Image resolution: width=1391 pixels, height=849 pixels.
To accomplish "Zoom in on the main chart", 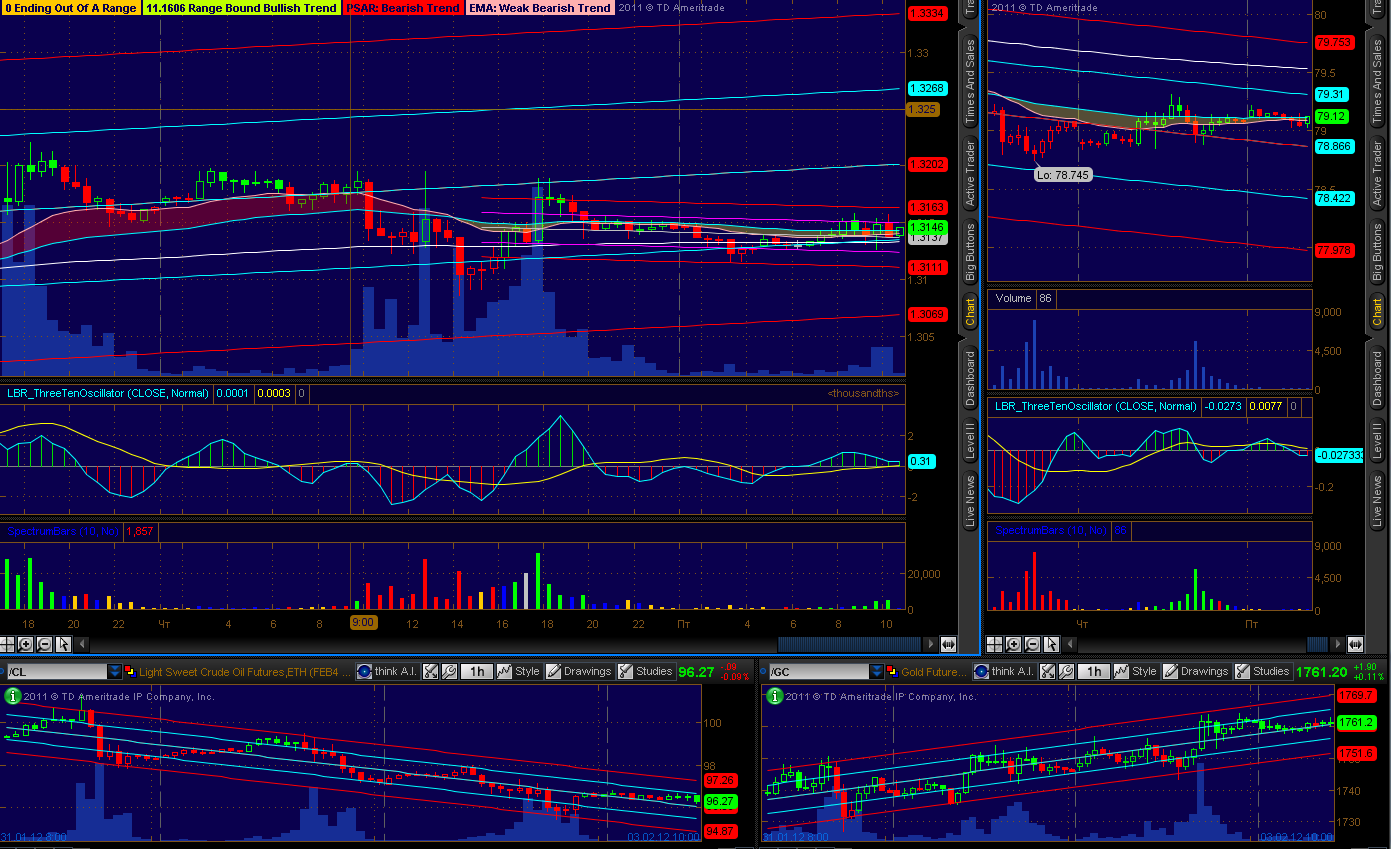I will click(25, 644).
